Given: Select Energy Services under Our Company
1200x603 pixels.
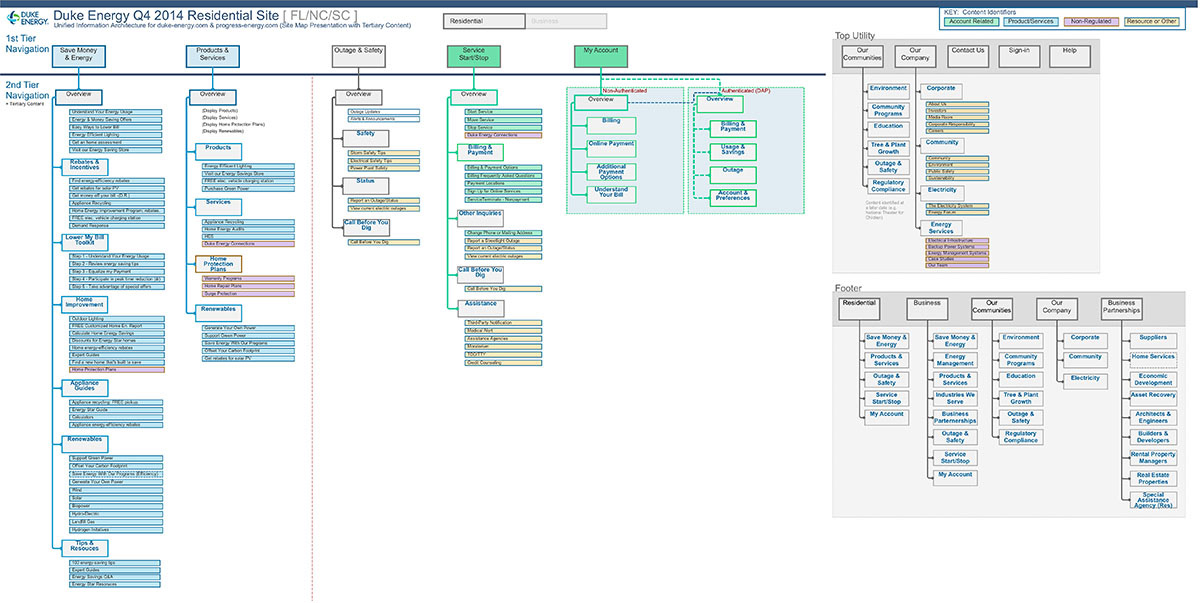Looking at the screenshot, I should pyautogui.click(x=941, y=228).
